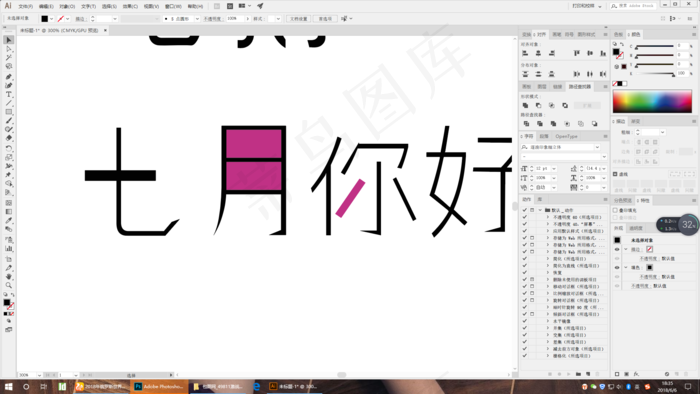Collapse the 填色 row in Appearance panel
The width and height of the screenshot is (700, 394).
(x=626, y=268)
